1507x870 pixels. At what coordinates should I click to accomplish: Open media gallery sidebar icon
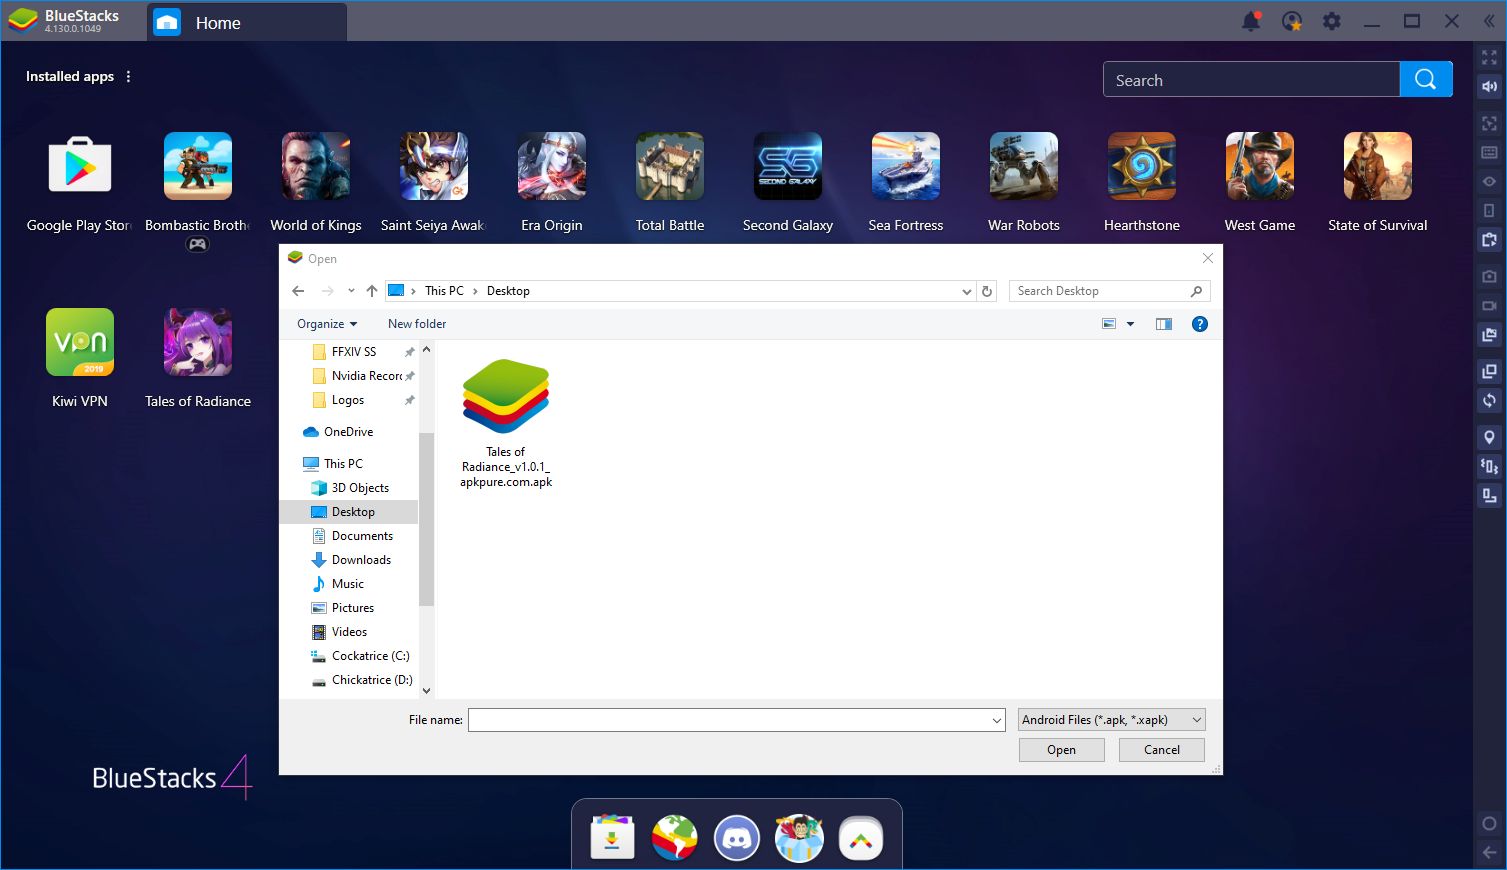point(1489,334)
